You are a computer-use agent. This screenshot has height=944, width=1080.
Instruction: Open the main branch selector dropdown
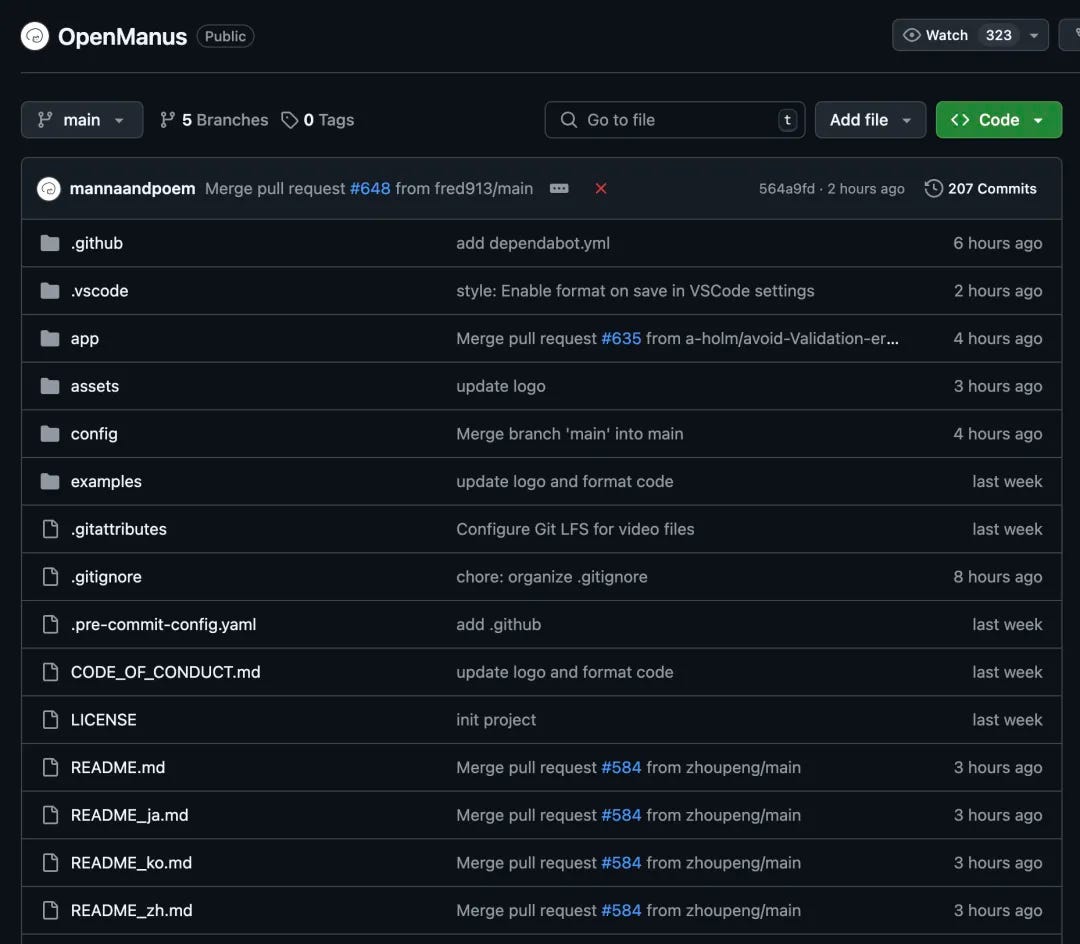(x=82, y=120)
